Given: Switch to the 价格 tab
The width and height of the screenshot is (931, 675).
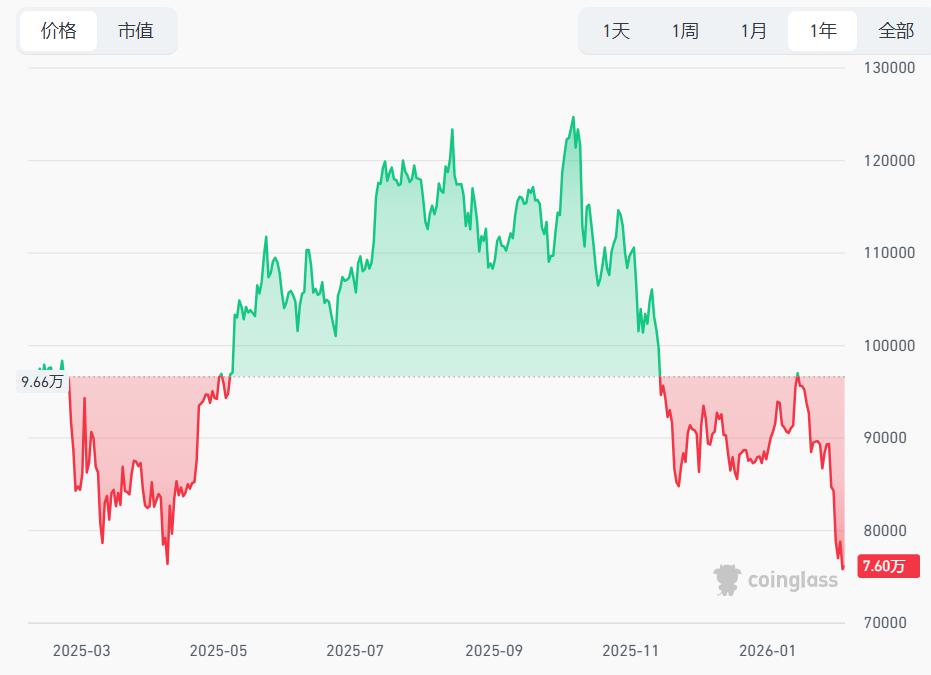Looking at the screenshot, I should coord(59,31).
